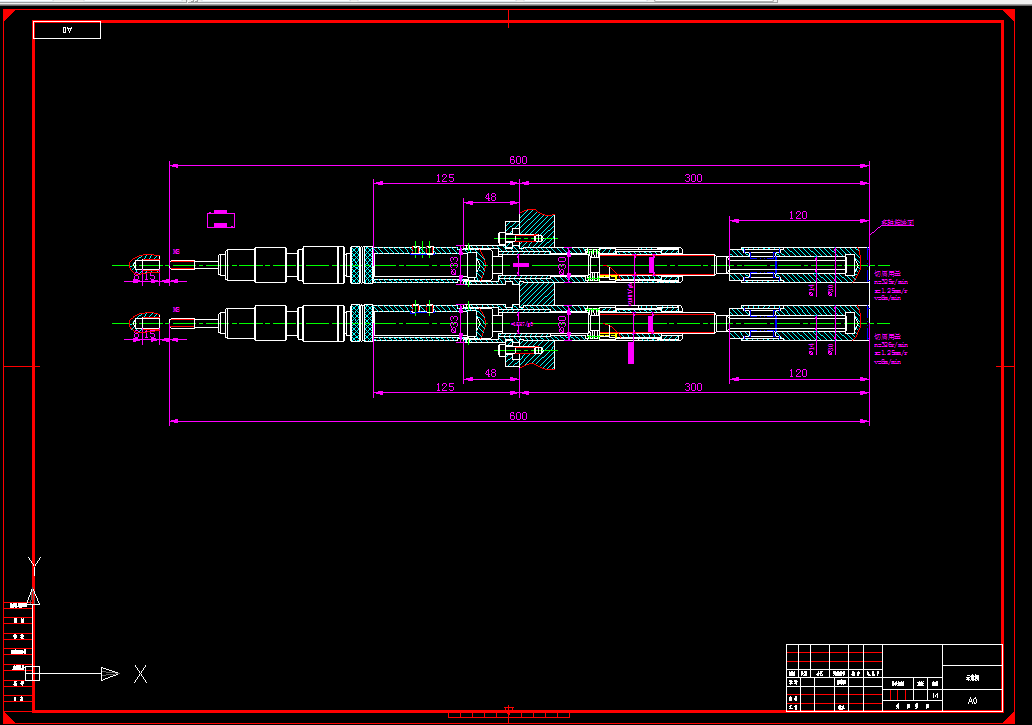Click the bottom 48 dimension text
This screenshot has height=725, width=1032.
490,373
